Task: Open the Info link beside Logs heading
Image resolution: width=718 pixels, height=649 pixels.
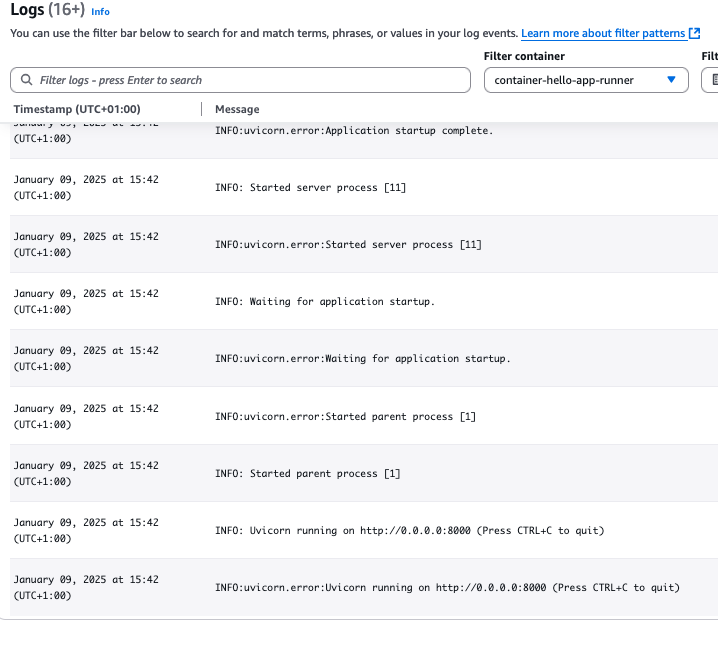Action: [100, 12]
